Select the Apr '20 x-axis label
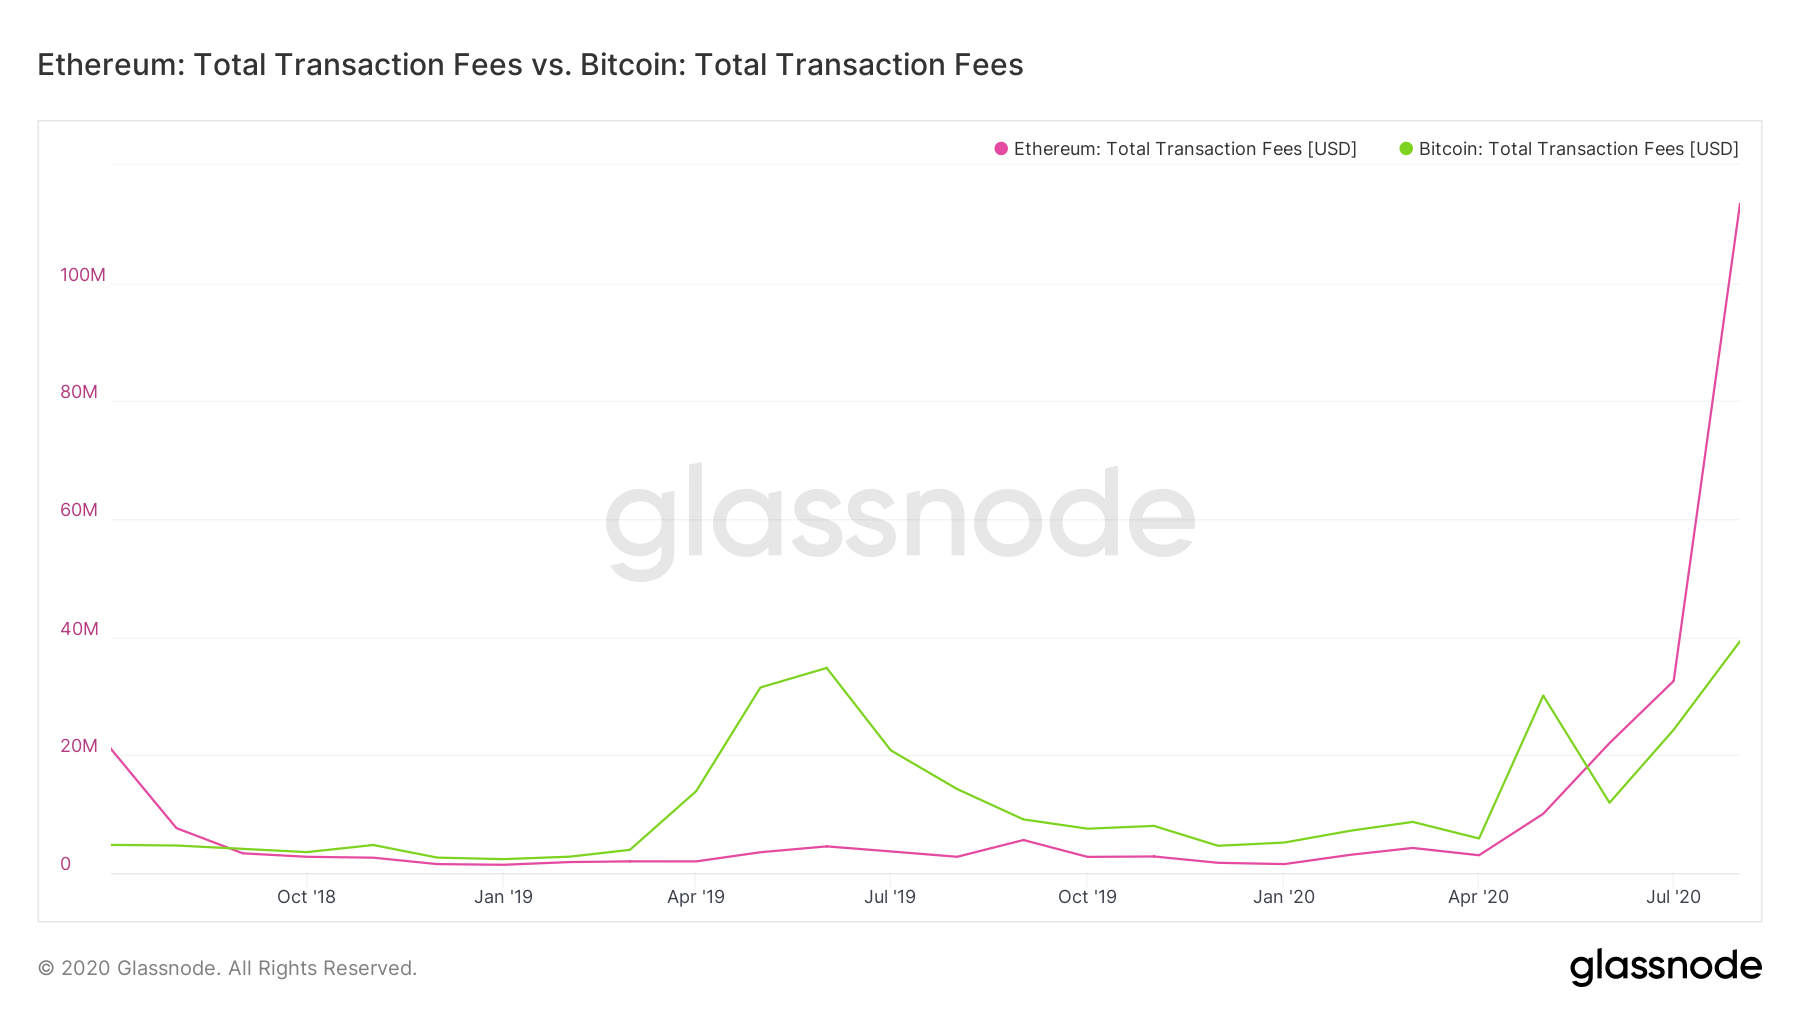 (1478, 897)
